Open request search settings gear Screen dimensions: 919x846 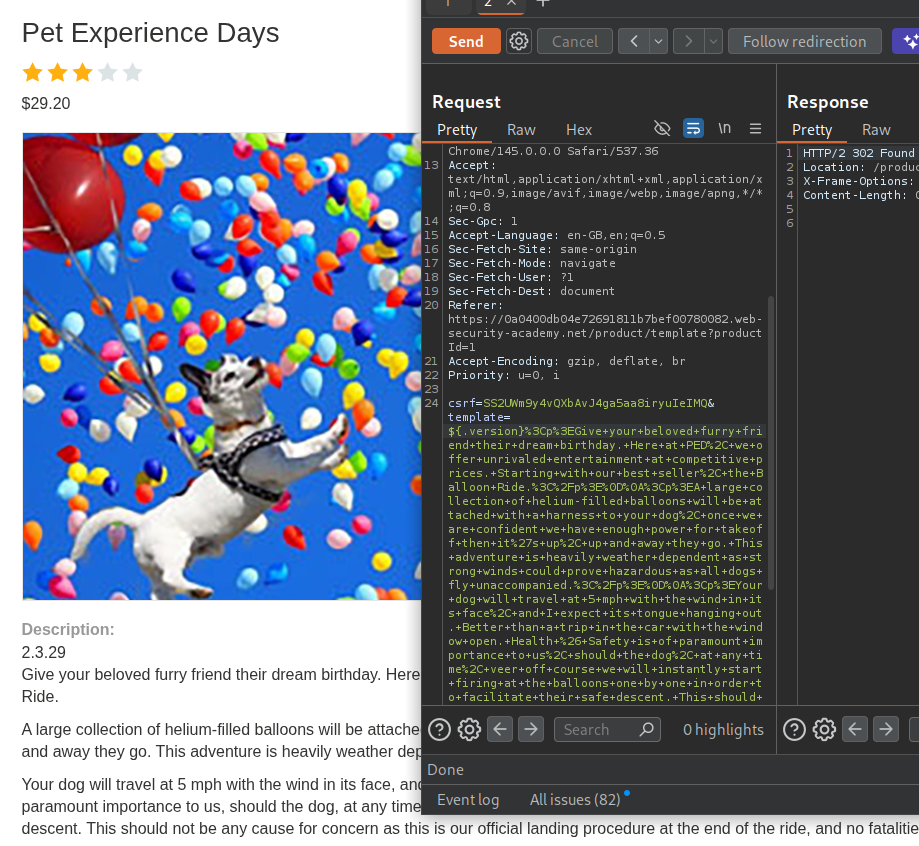click(469, 729)
